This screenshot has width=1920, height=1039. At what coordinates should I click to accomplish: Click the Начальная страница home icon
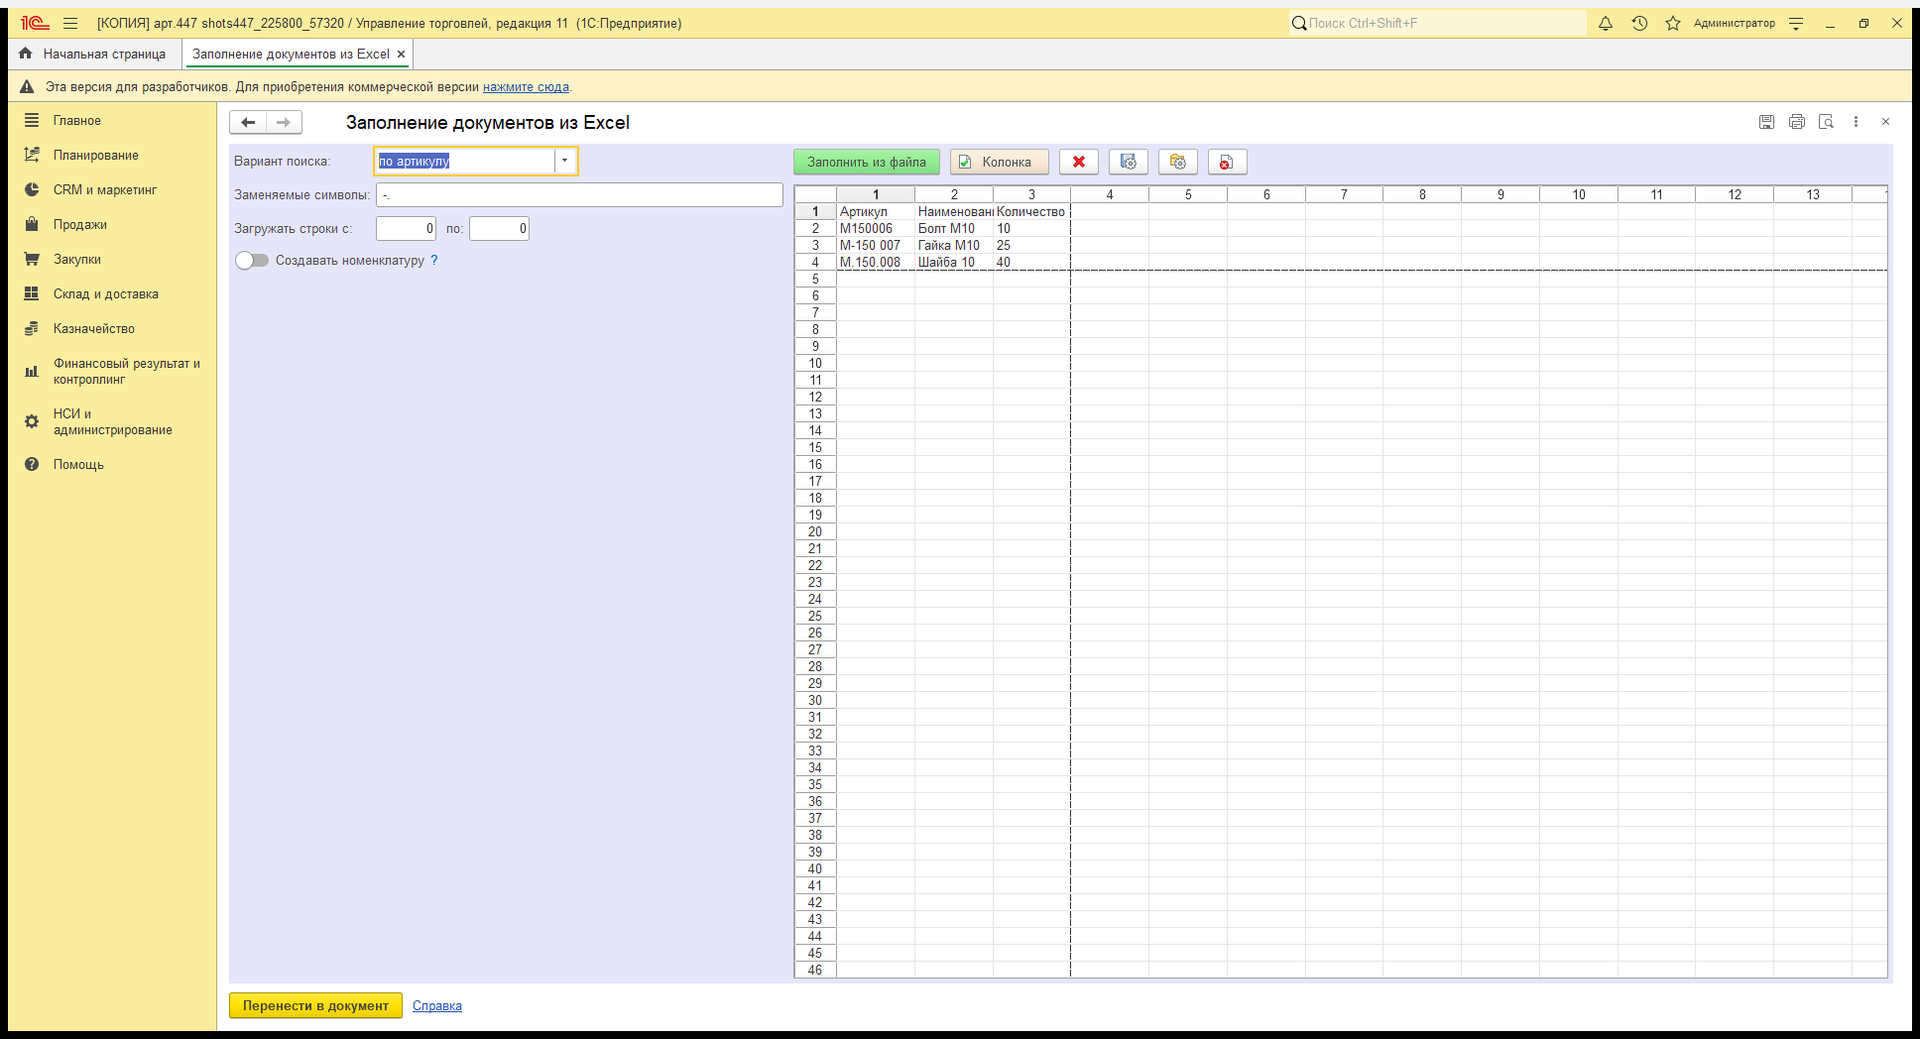click(x=26, y=54)
